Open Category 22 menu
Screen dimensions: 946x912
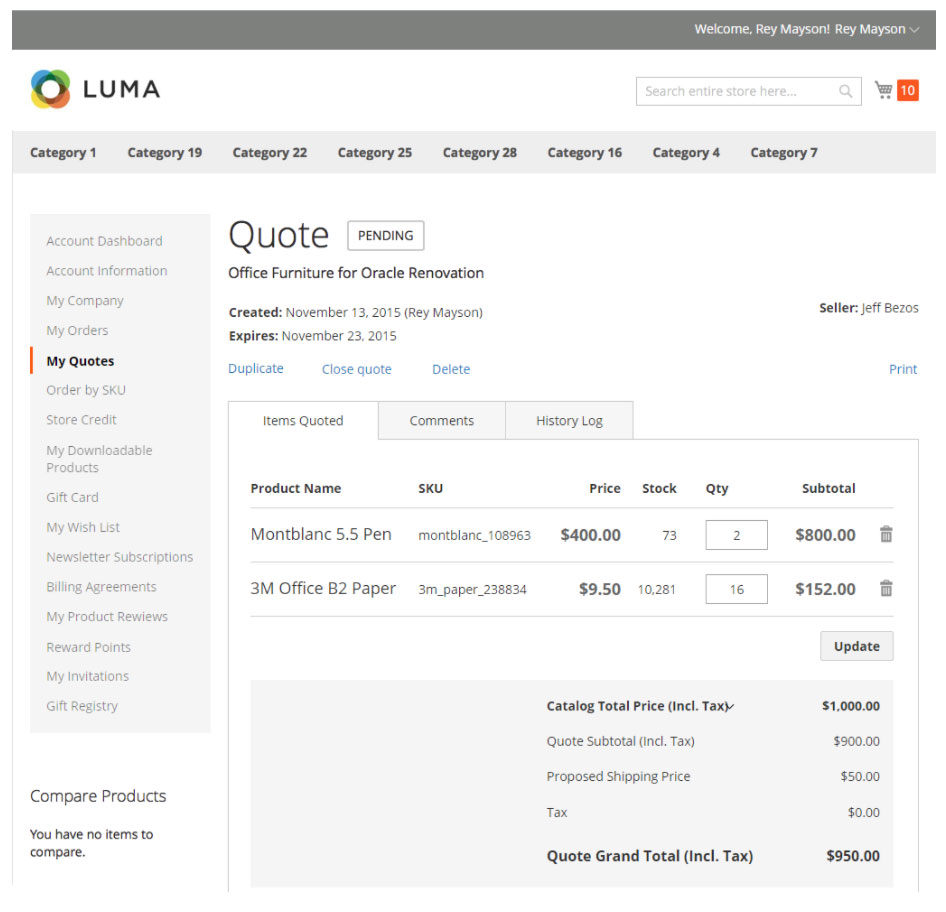pyautogui.click(x=270, y=153)
